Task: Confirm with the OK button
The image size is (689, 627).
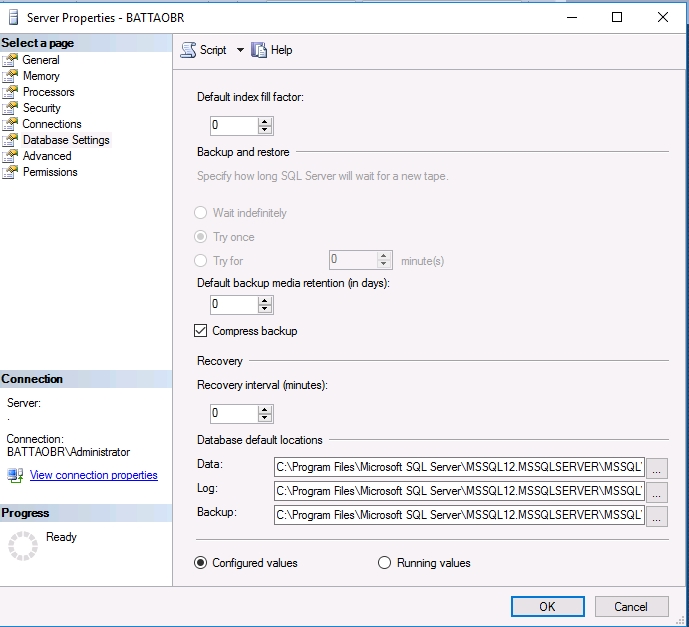Action: point(548,607)
